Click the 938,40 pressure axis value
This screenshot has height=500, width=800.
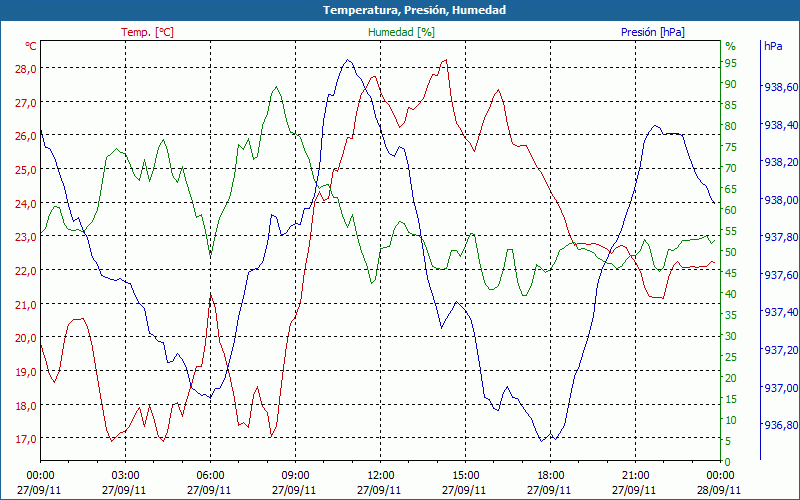(x=781, y=125)
